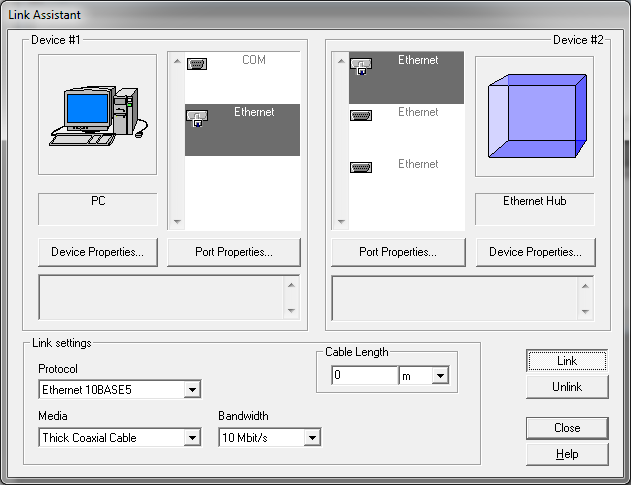The height and width of the screenshot is (485, 631).
Task: Select first Ethernet label in Device #2 ports
Action: tap(418, 60)
